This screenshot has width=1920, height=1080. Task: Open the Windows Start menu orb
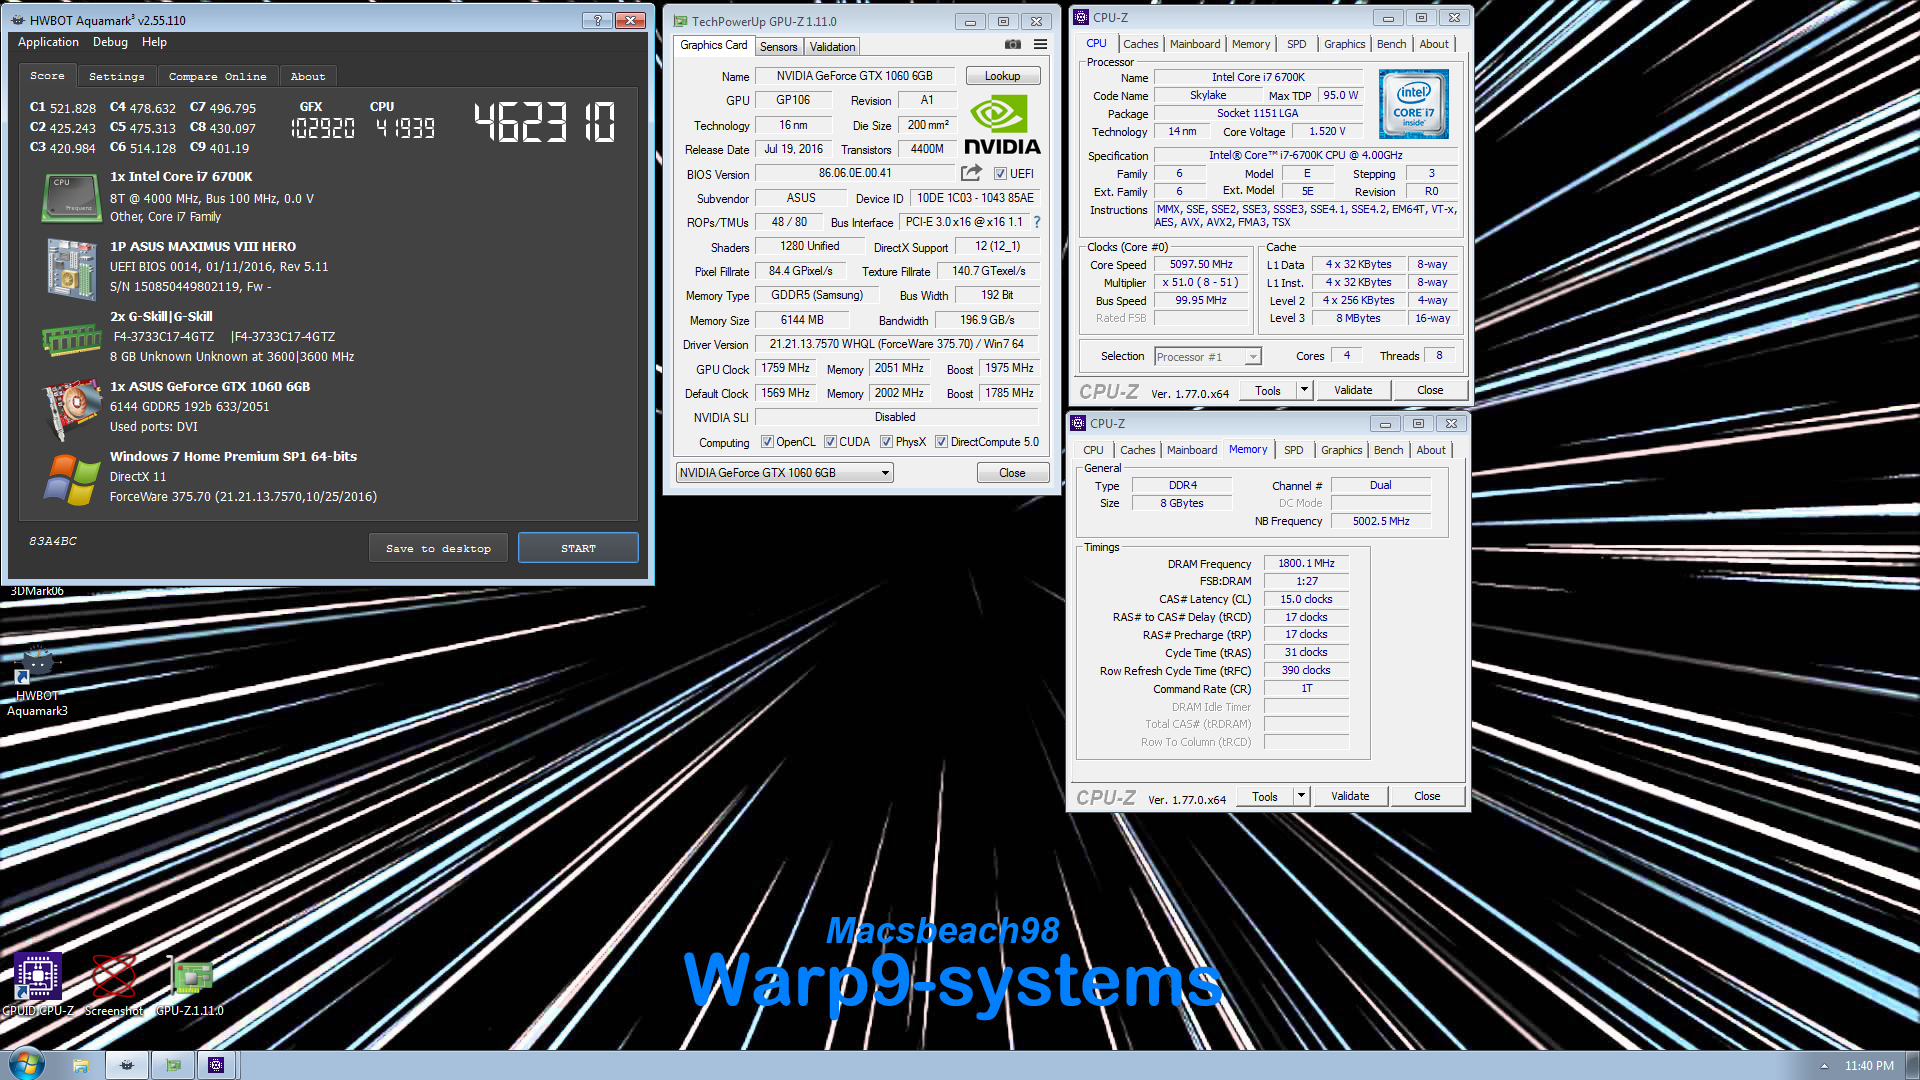[26, 1065]
